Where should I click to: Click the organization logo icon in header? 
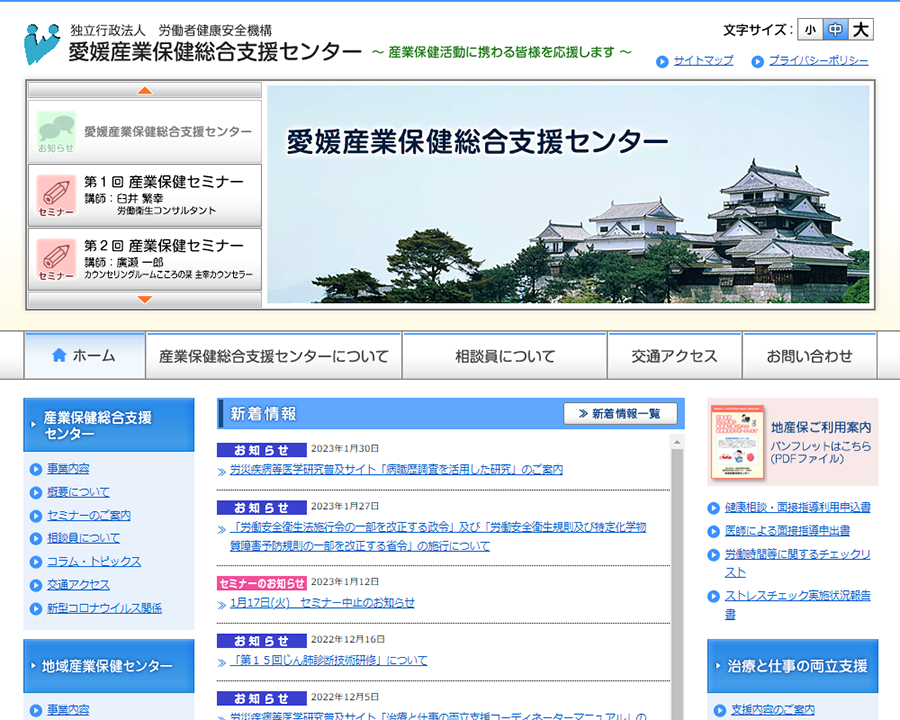tap(42, 43)
